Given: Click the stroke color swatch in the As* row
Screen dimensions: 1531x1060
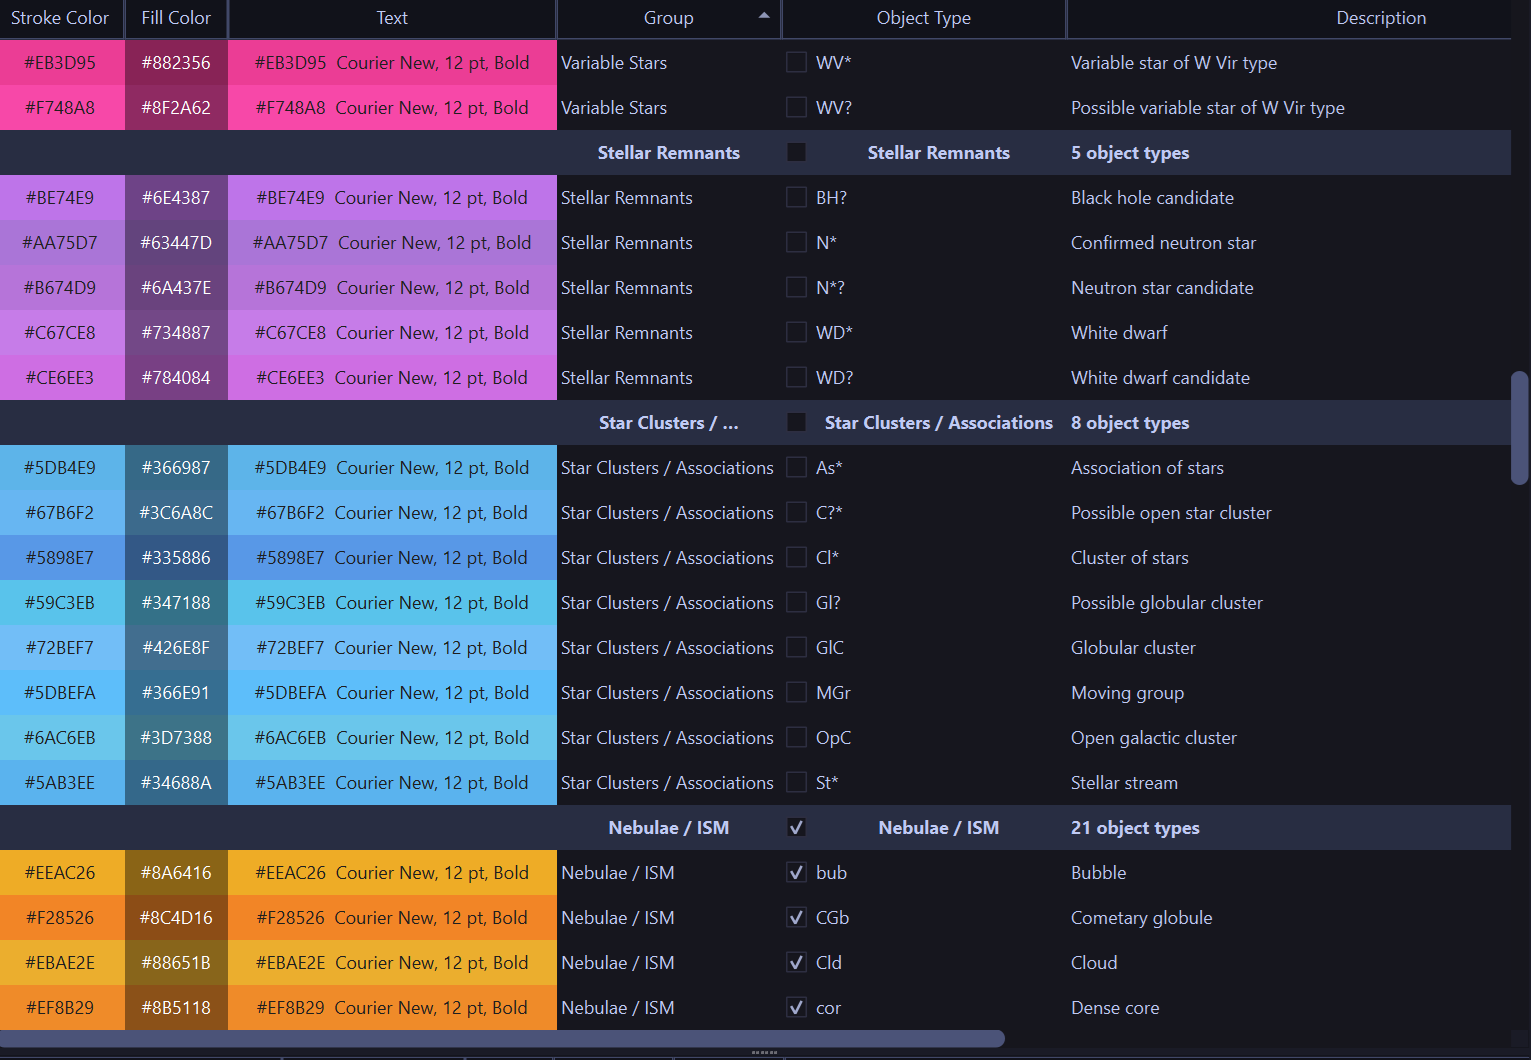Looking at the screenshot, I should click(x=62, y=467).
